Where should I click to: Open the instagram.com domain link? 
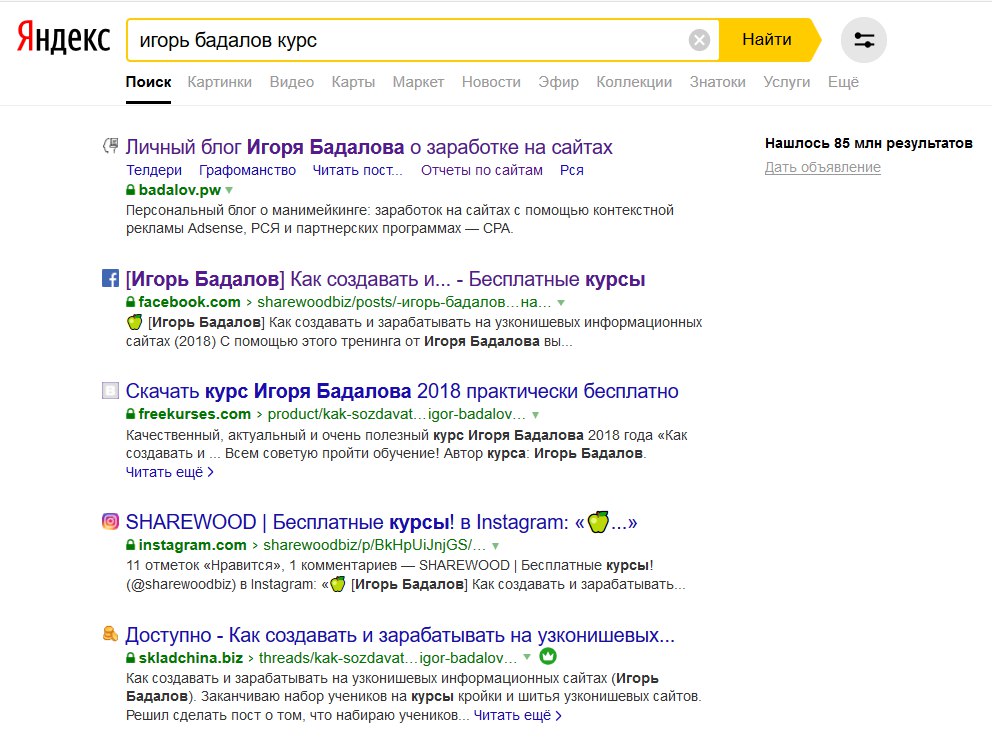pyautogui.click(x=192, y=545)
